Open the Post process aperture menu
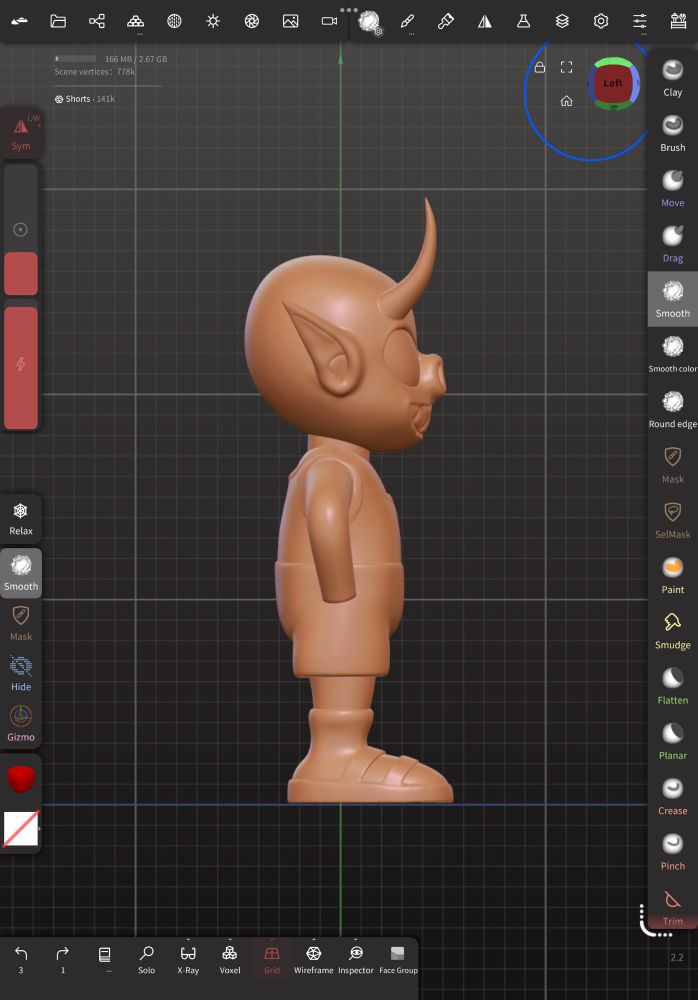Viewport: 698px width, 1000px height. (x=252, y=21)
